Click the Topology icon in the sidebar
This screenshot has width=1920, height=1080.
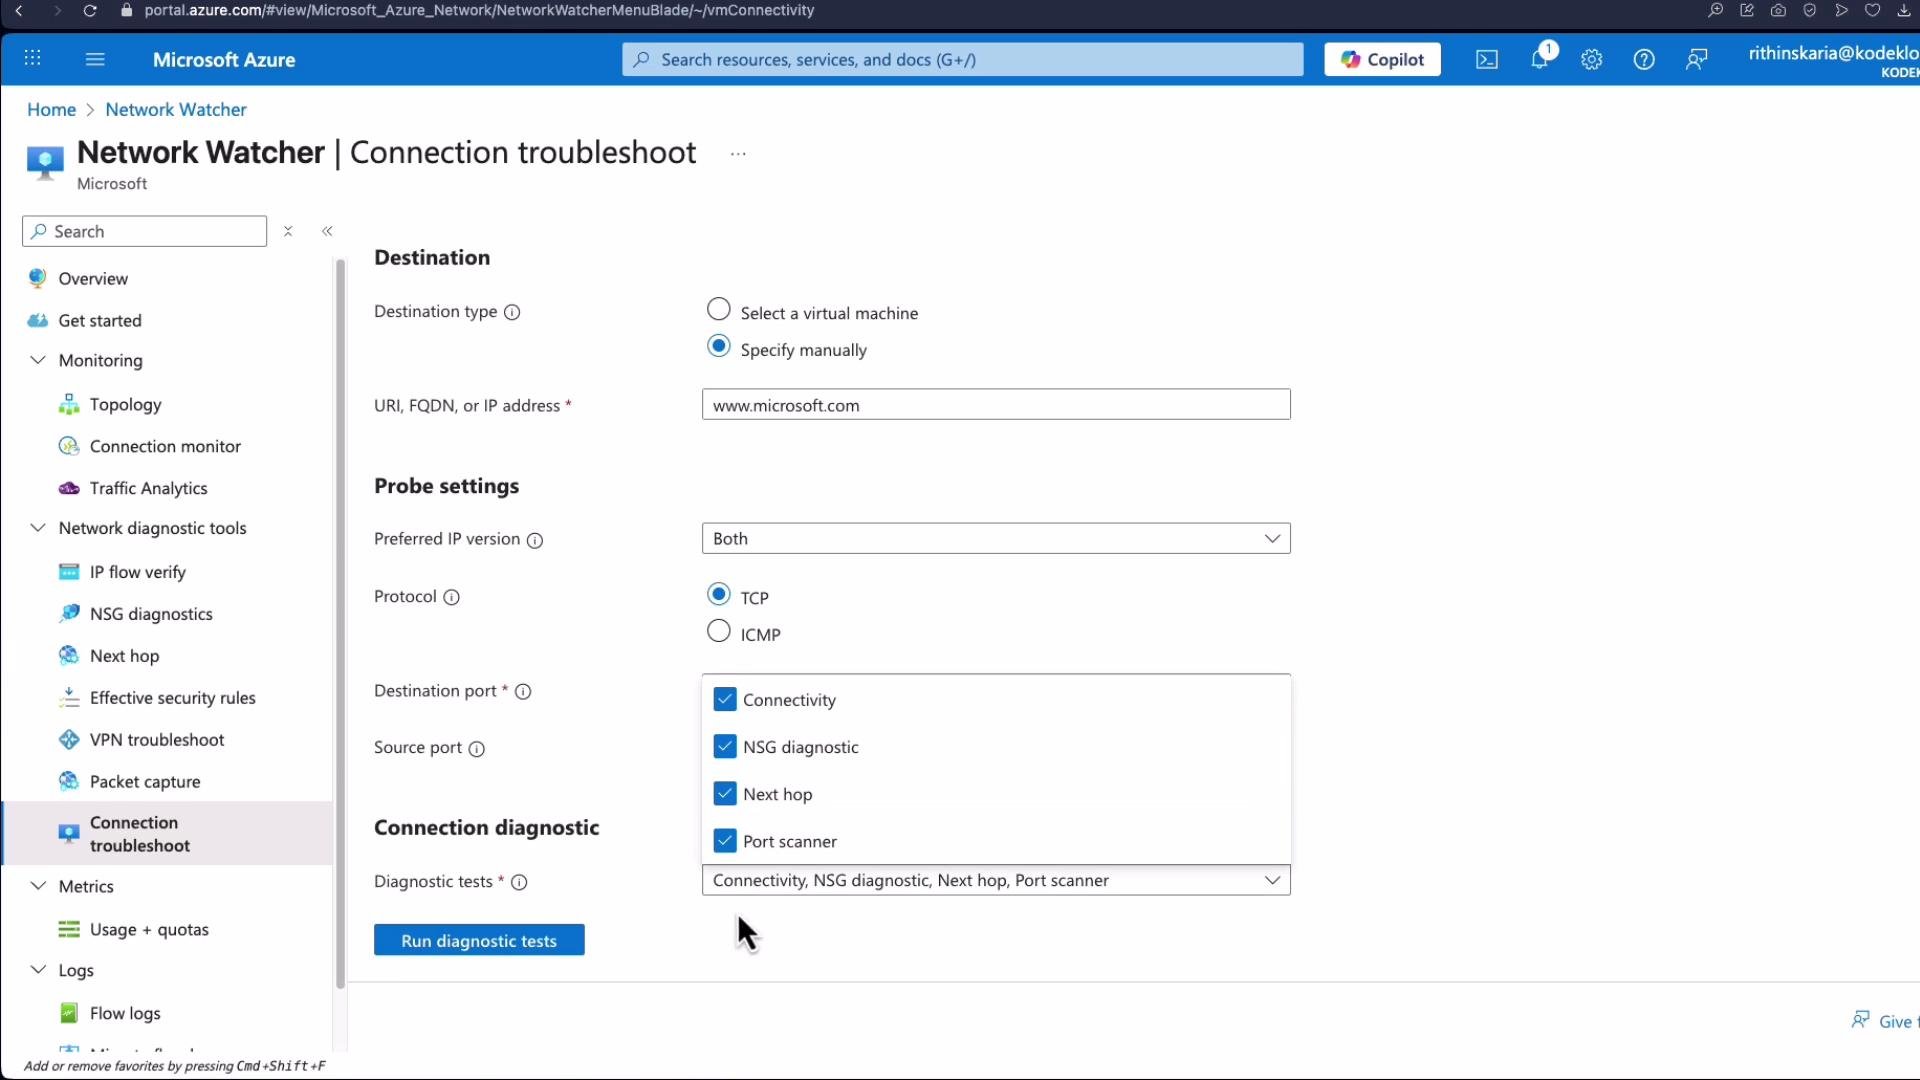tap(69, 404)
